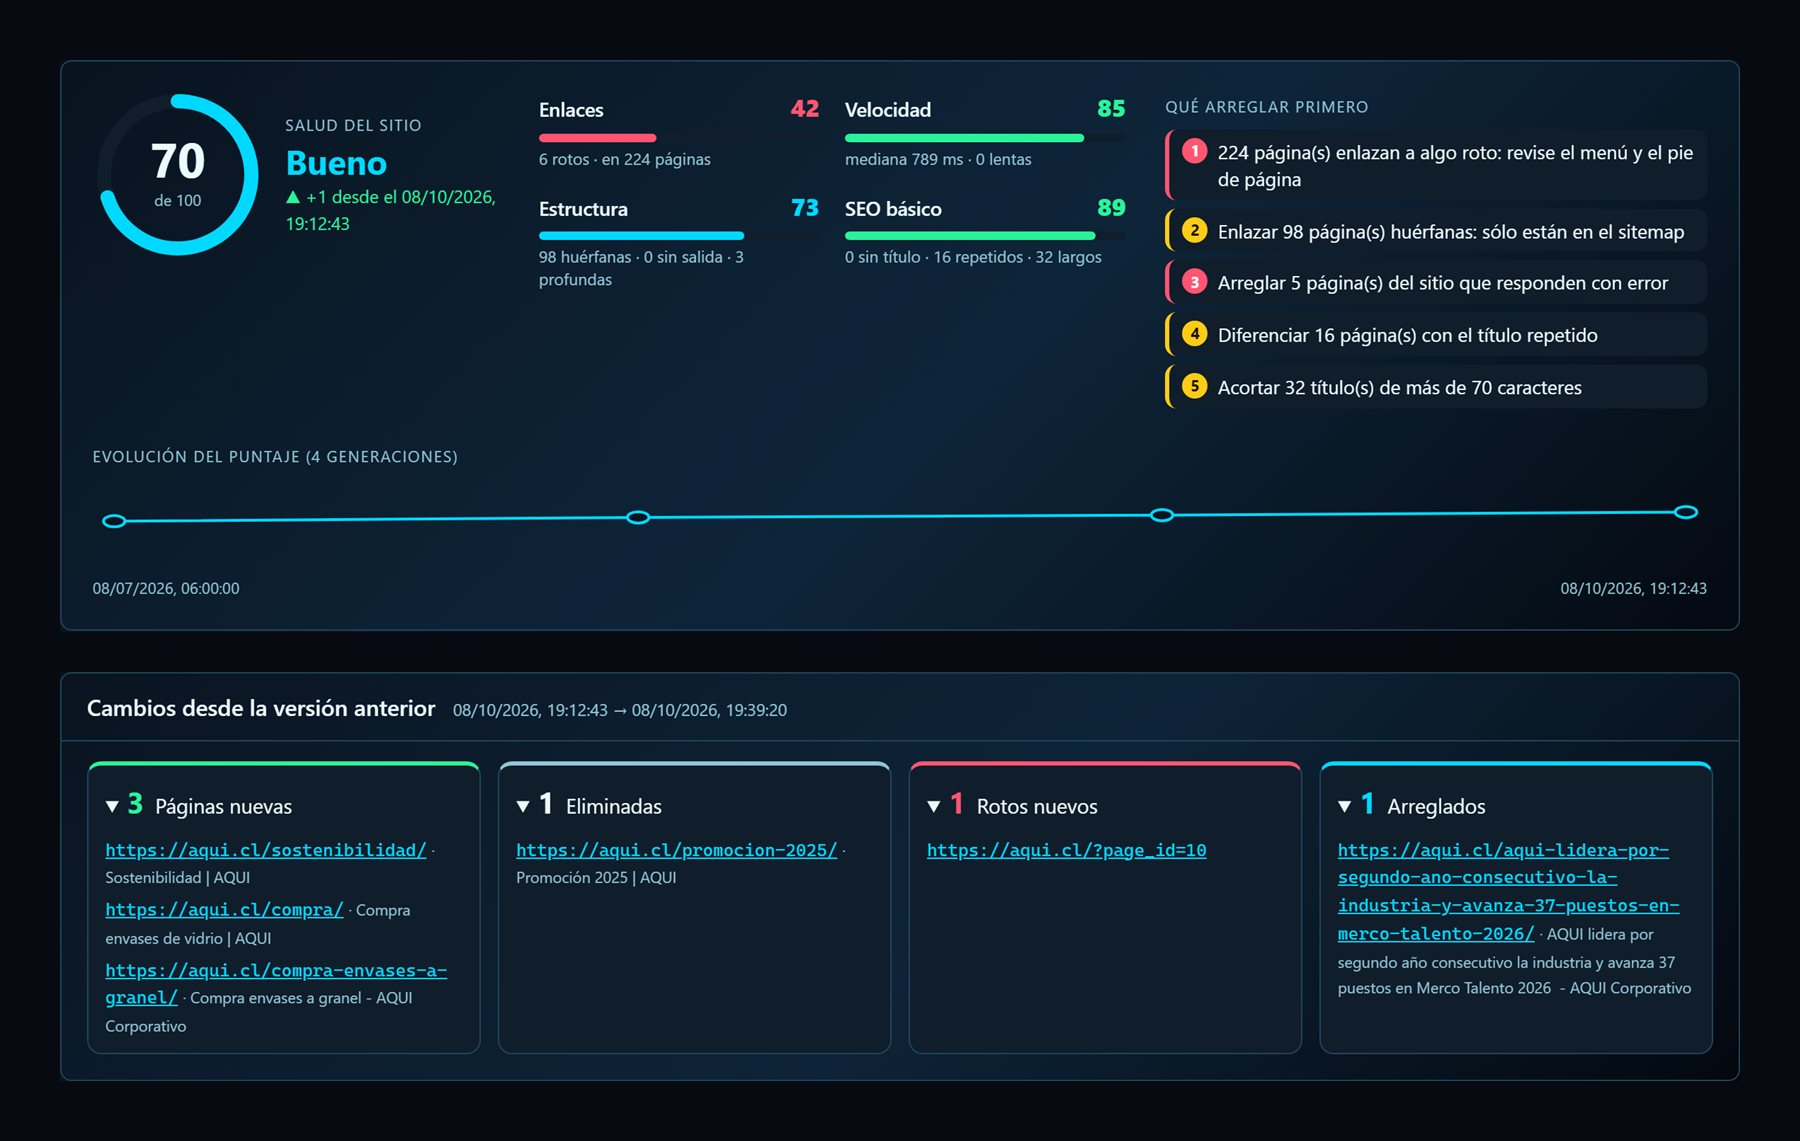
Task: Click priority badge 1 for broken links
Action: click(1194, 152)
